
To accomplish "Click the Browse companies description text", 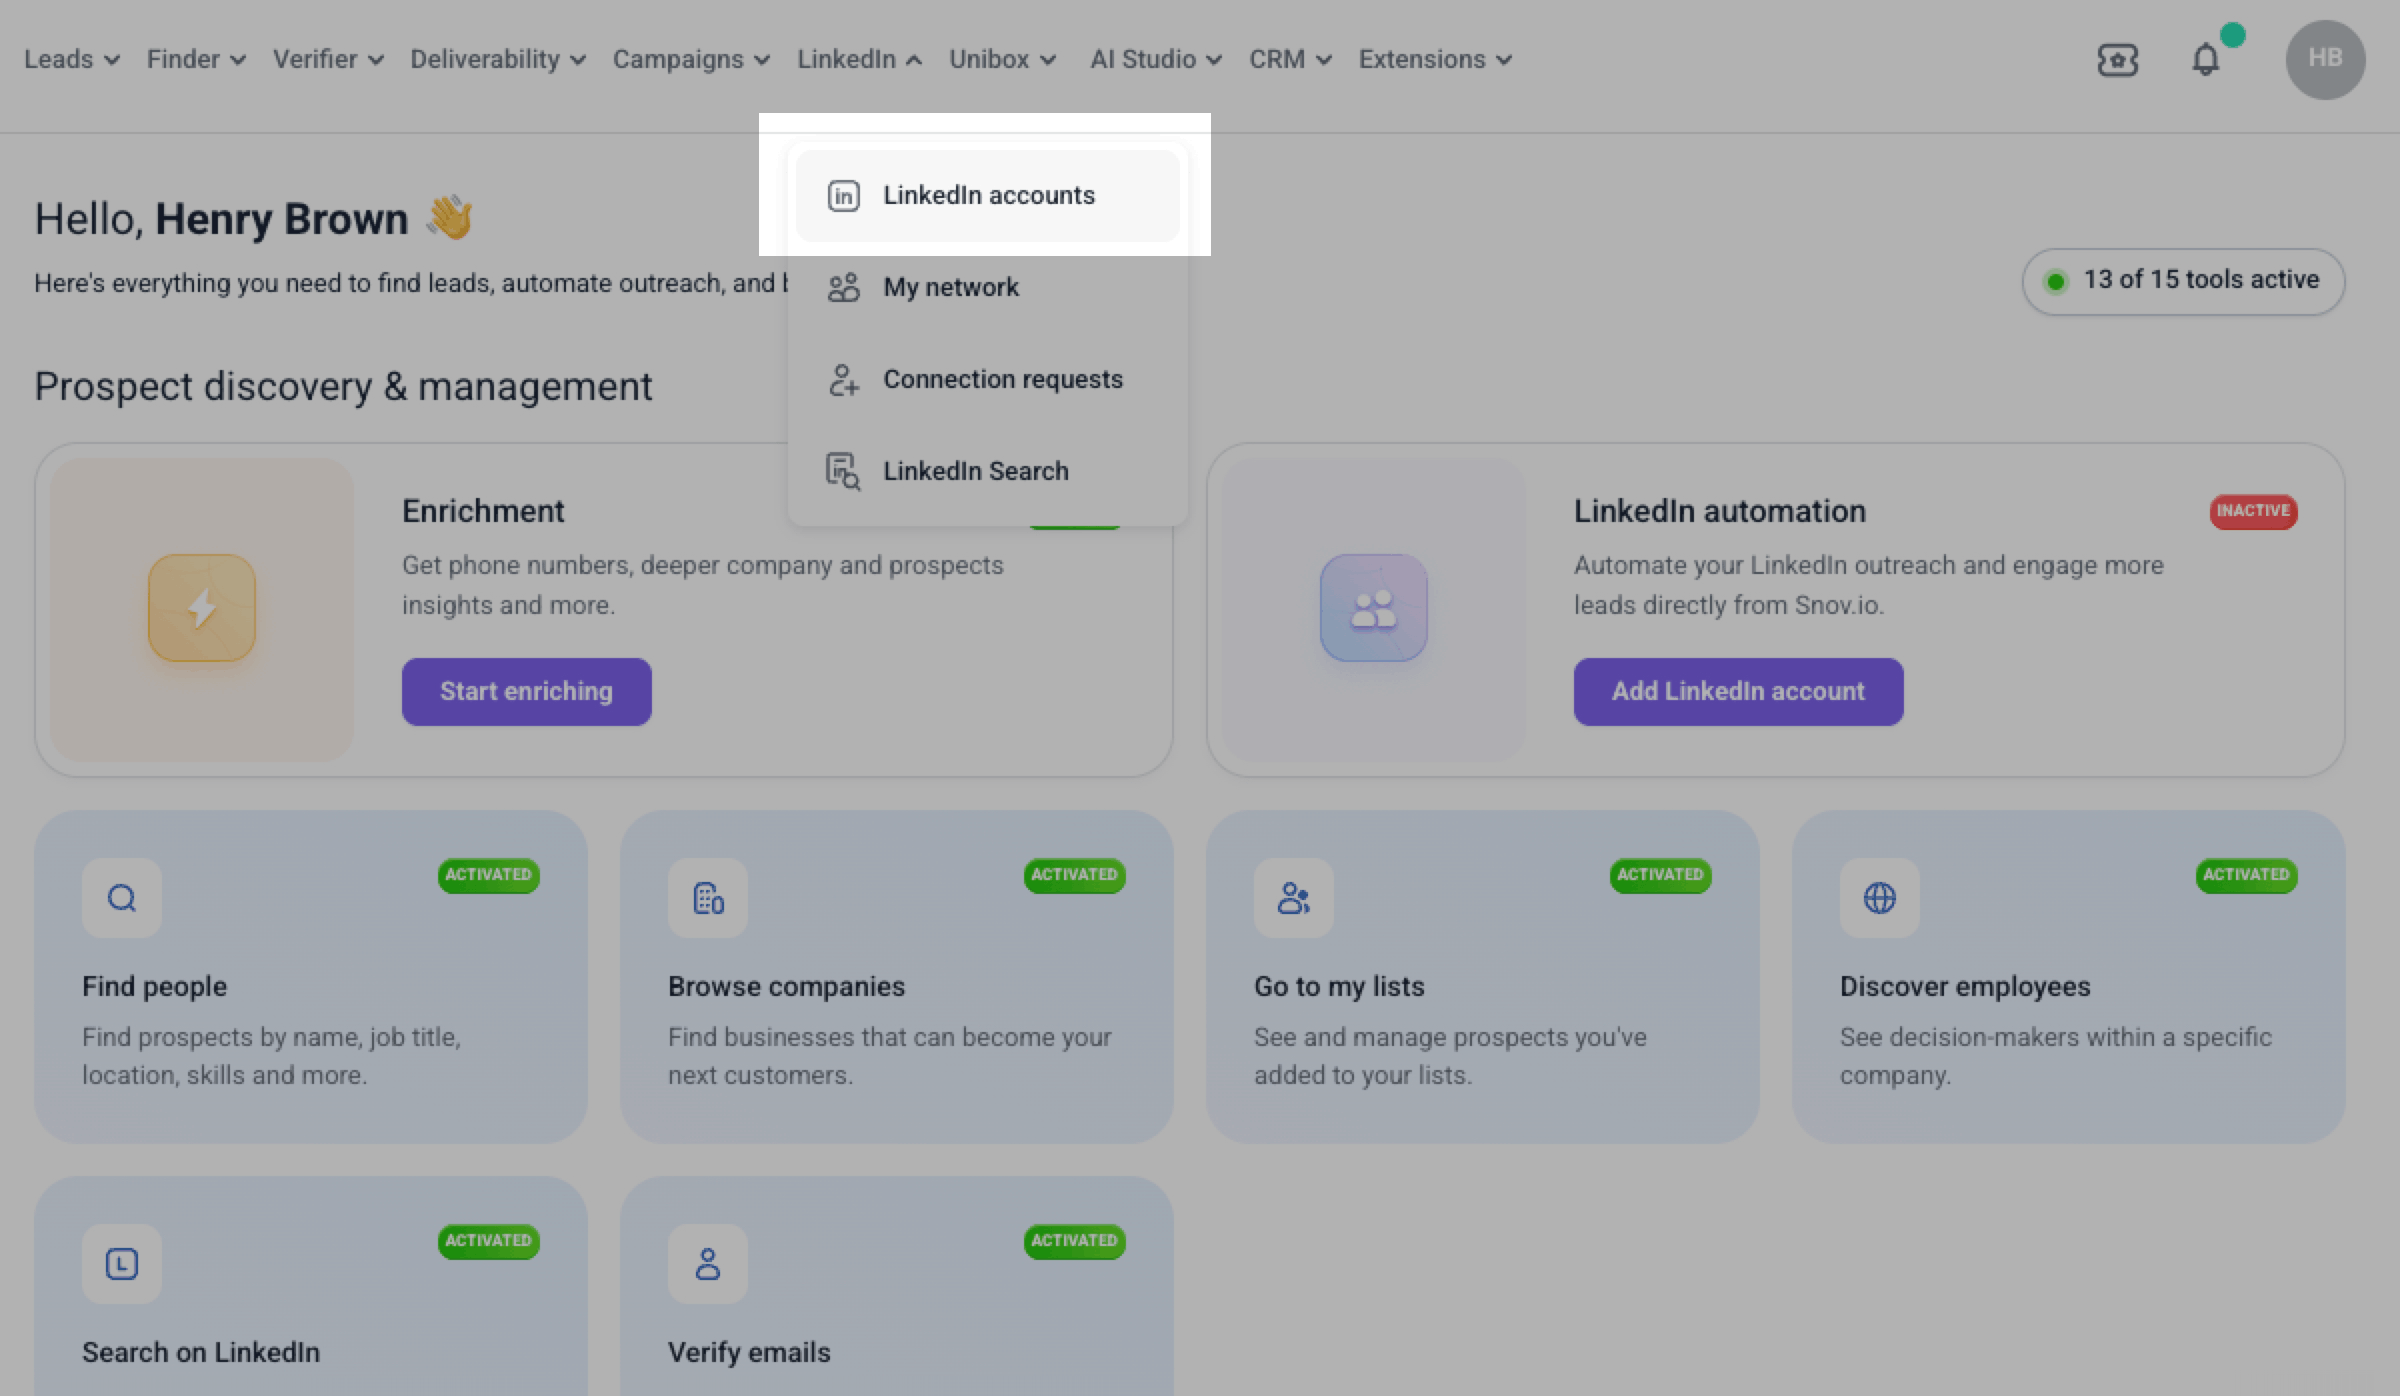I will [x=890, y=1056].
